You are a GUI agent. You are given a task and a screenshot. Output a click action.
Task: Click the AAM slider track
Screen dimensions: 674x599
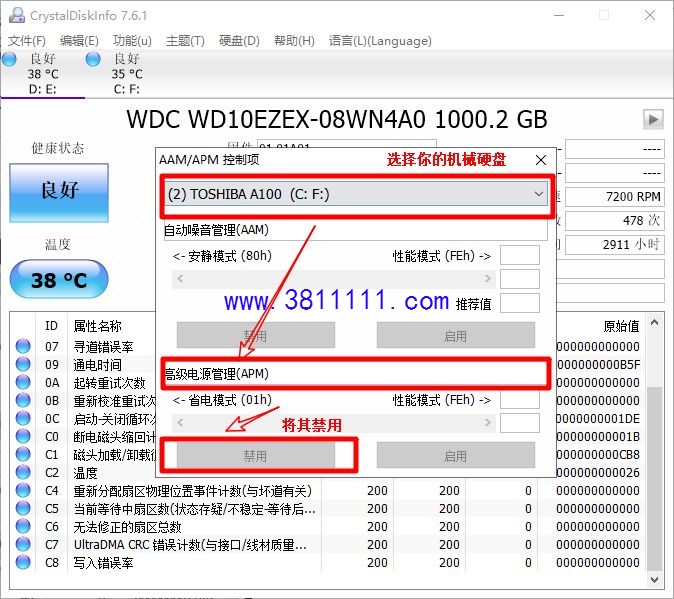click(334, 279)
